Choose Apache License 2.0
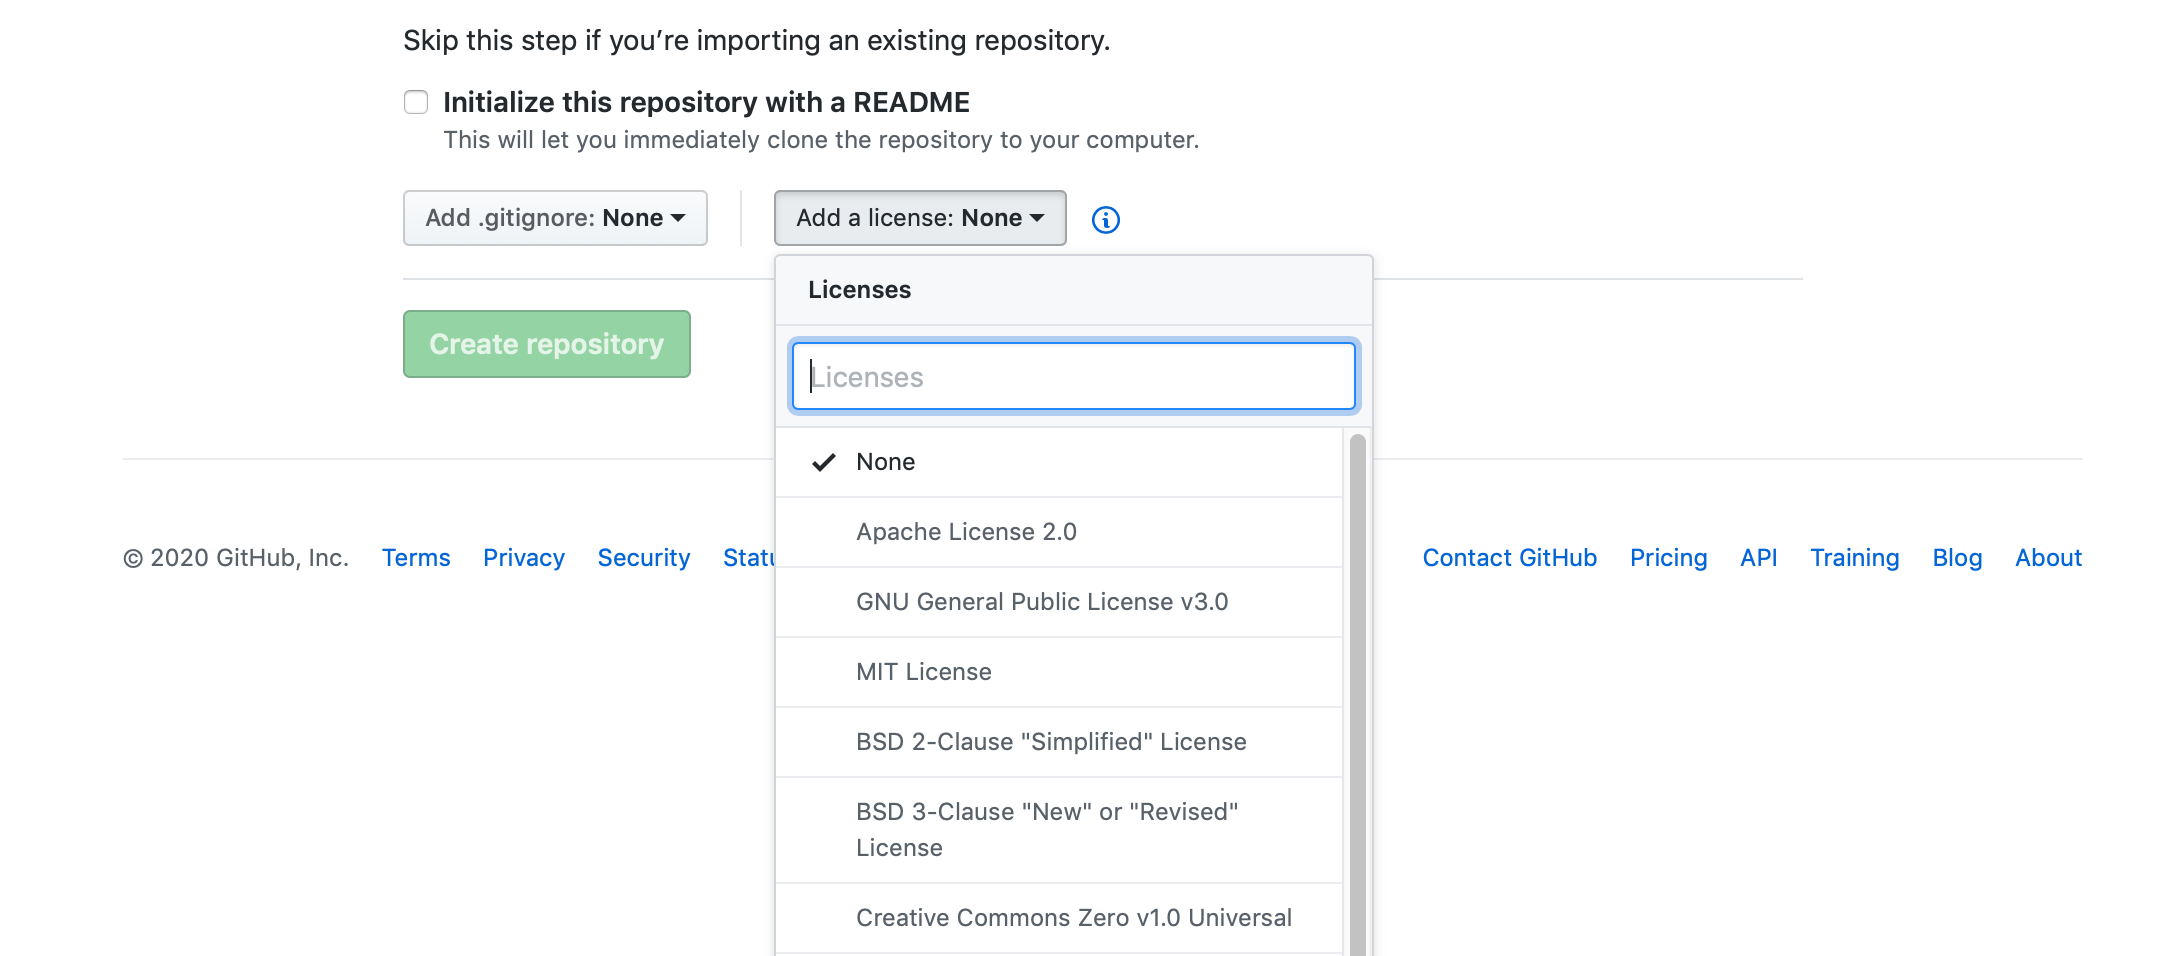2174x956 pixels. point(1059,532)
